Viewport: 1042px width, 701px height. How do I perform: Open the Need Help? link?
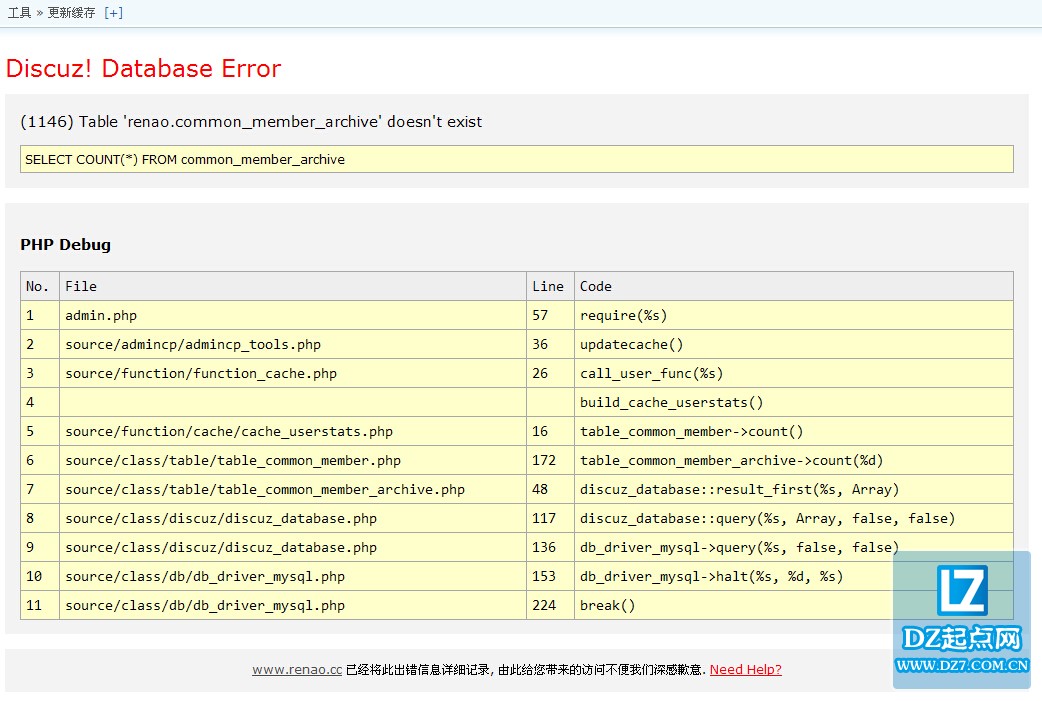coord(746,670)
